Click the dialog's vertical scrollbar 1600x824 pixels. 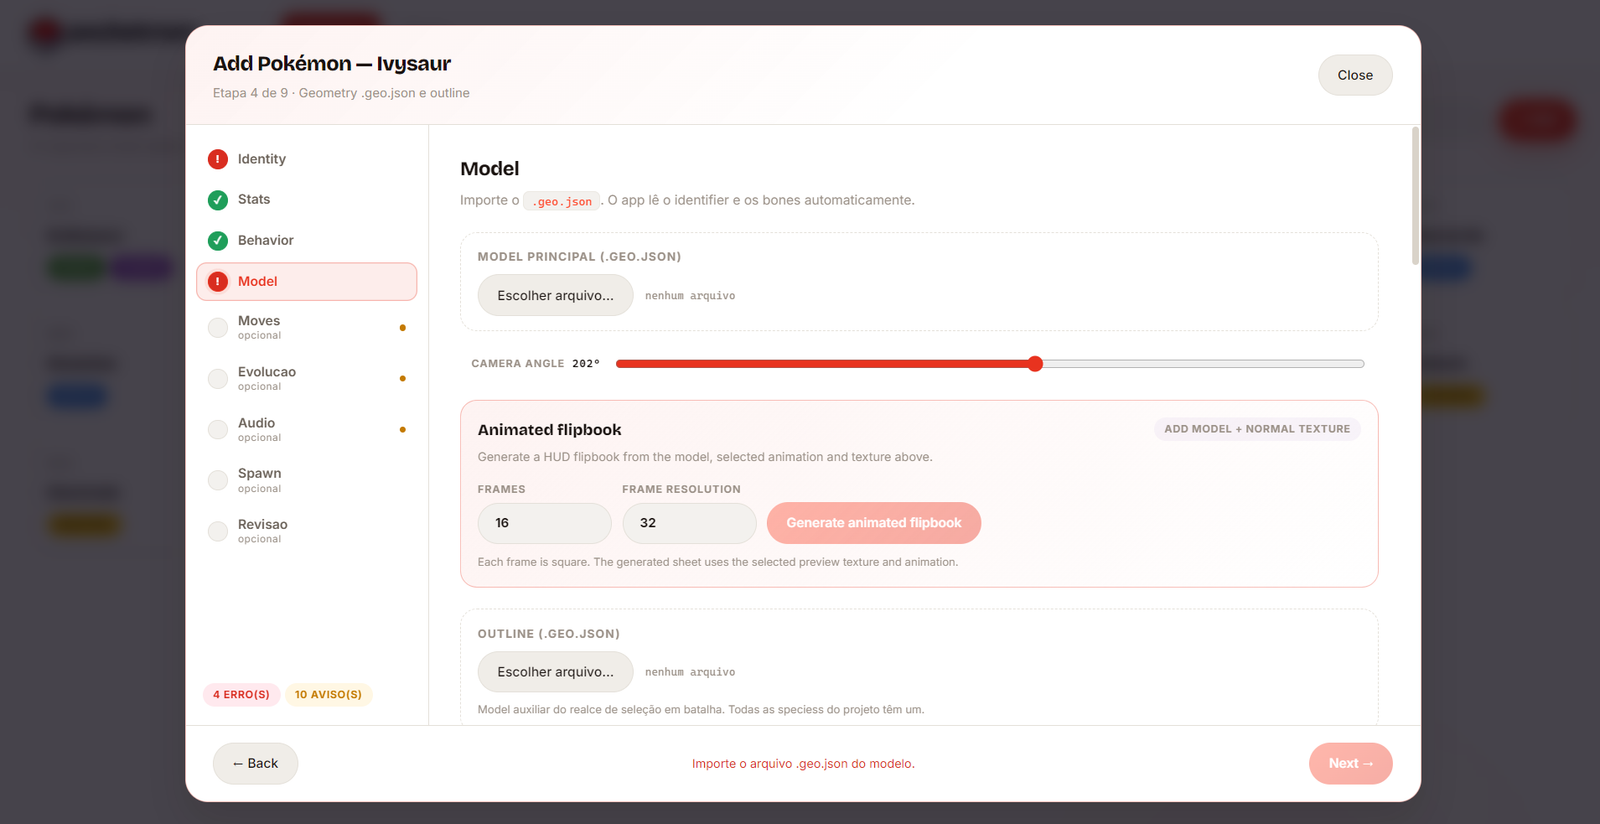click(1415, 196)
